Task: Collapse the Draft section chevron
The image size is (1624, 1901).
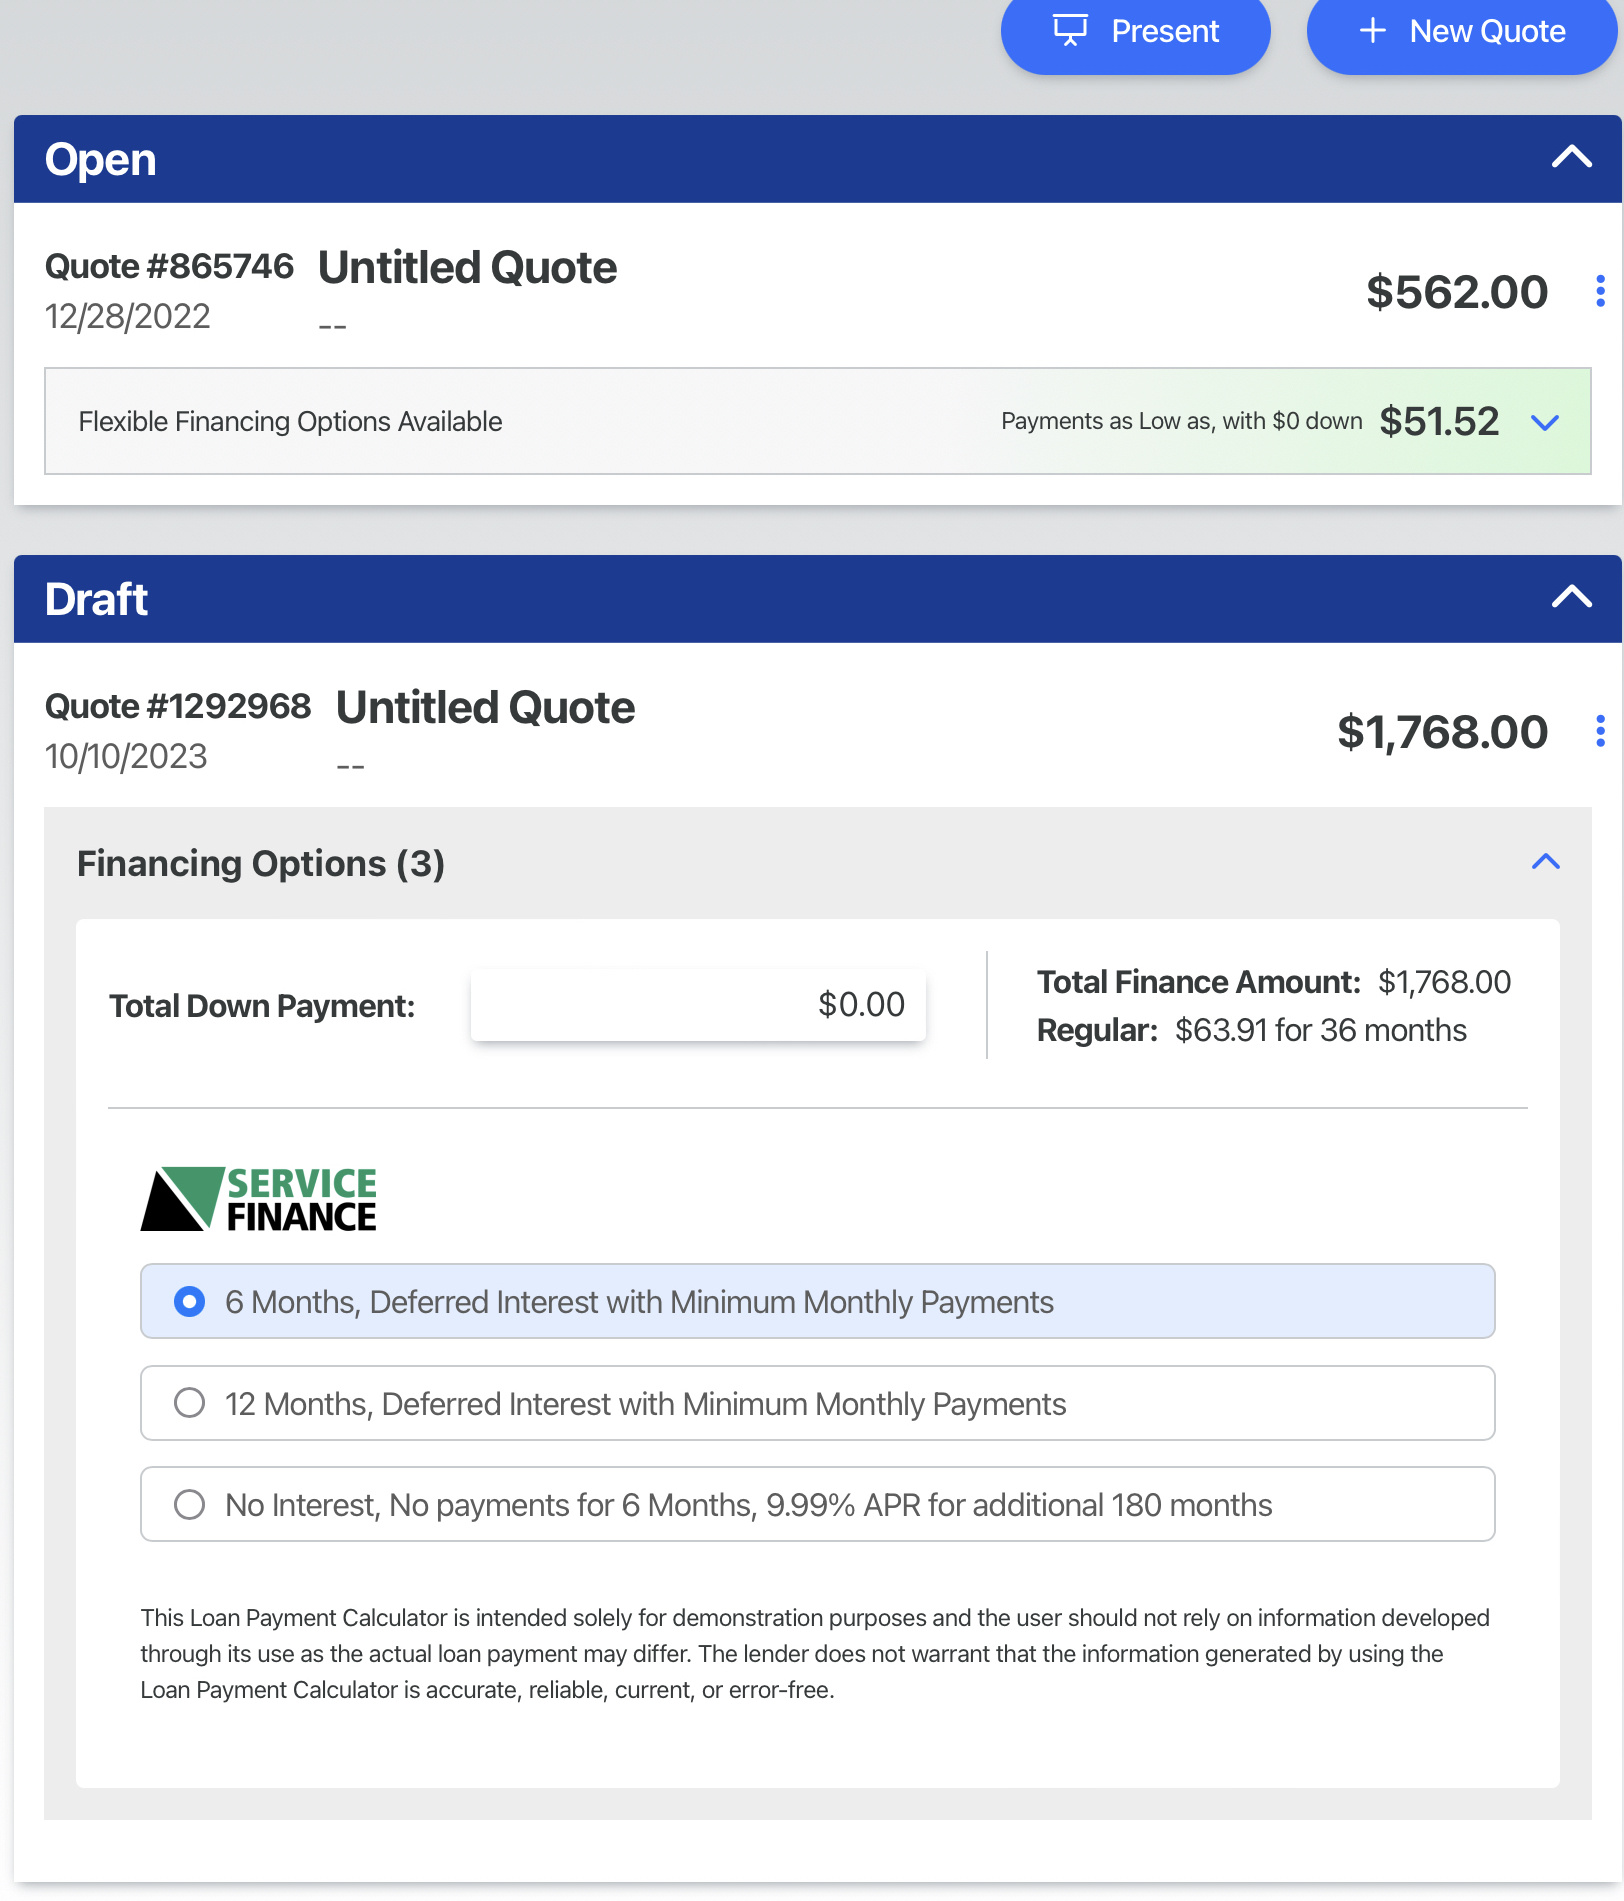Action: tap(1571, 597)
